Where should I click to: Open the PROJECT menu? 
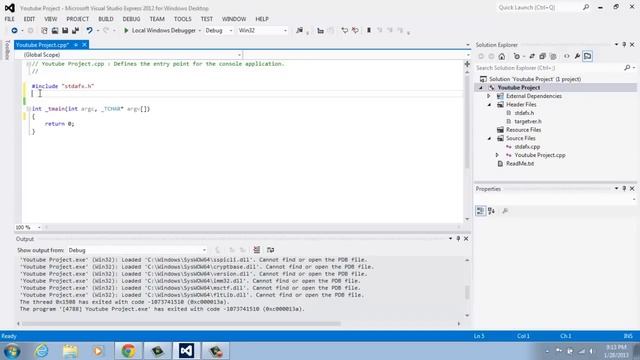[x=78, y=19]
